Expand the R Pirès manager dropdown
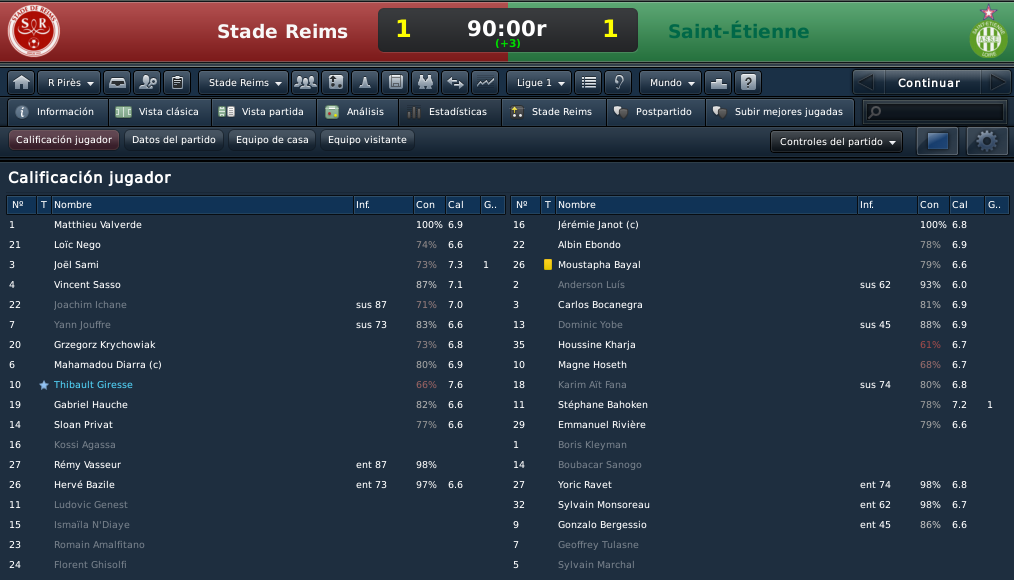The image size is (1014, 580). pos(69,83)
